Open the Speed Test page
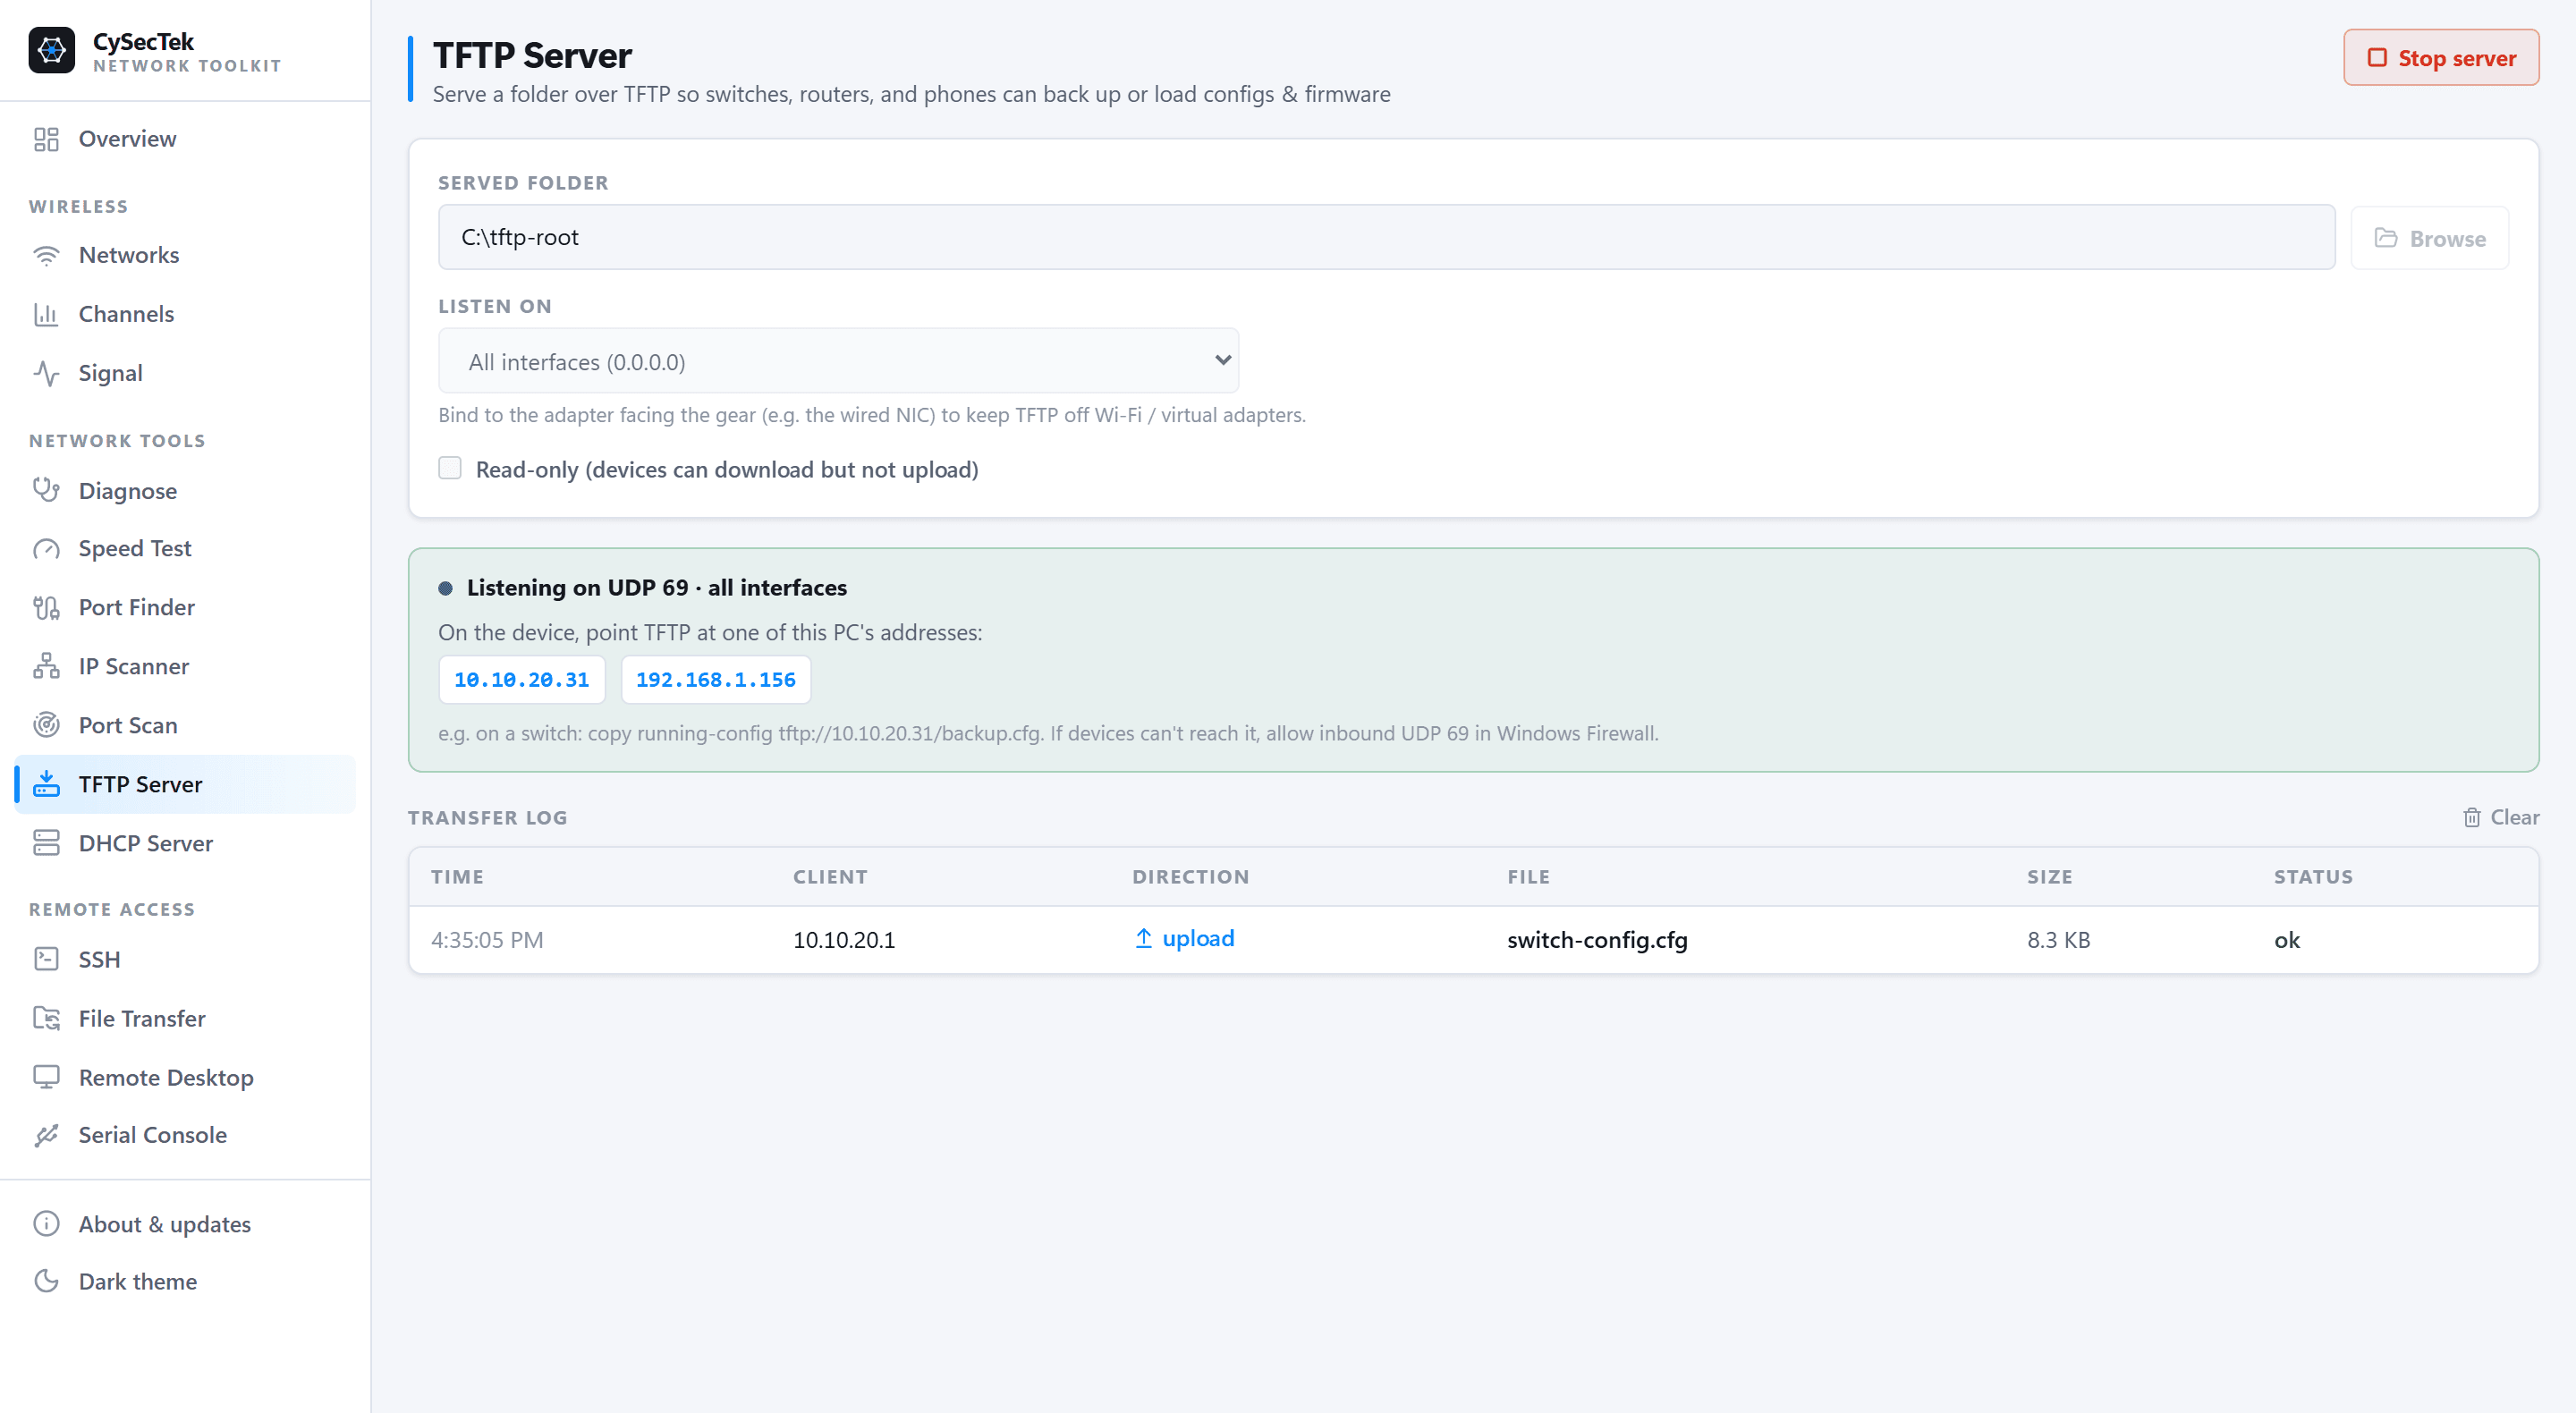 click(x=185, y=549)
